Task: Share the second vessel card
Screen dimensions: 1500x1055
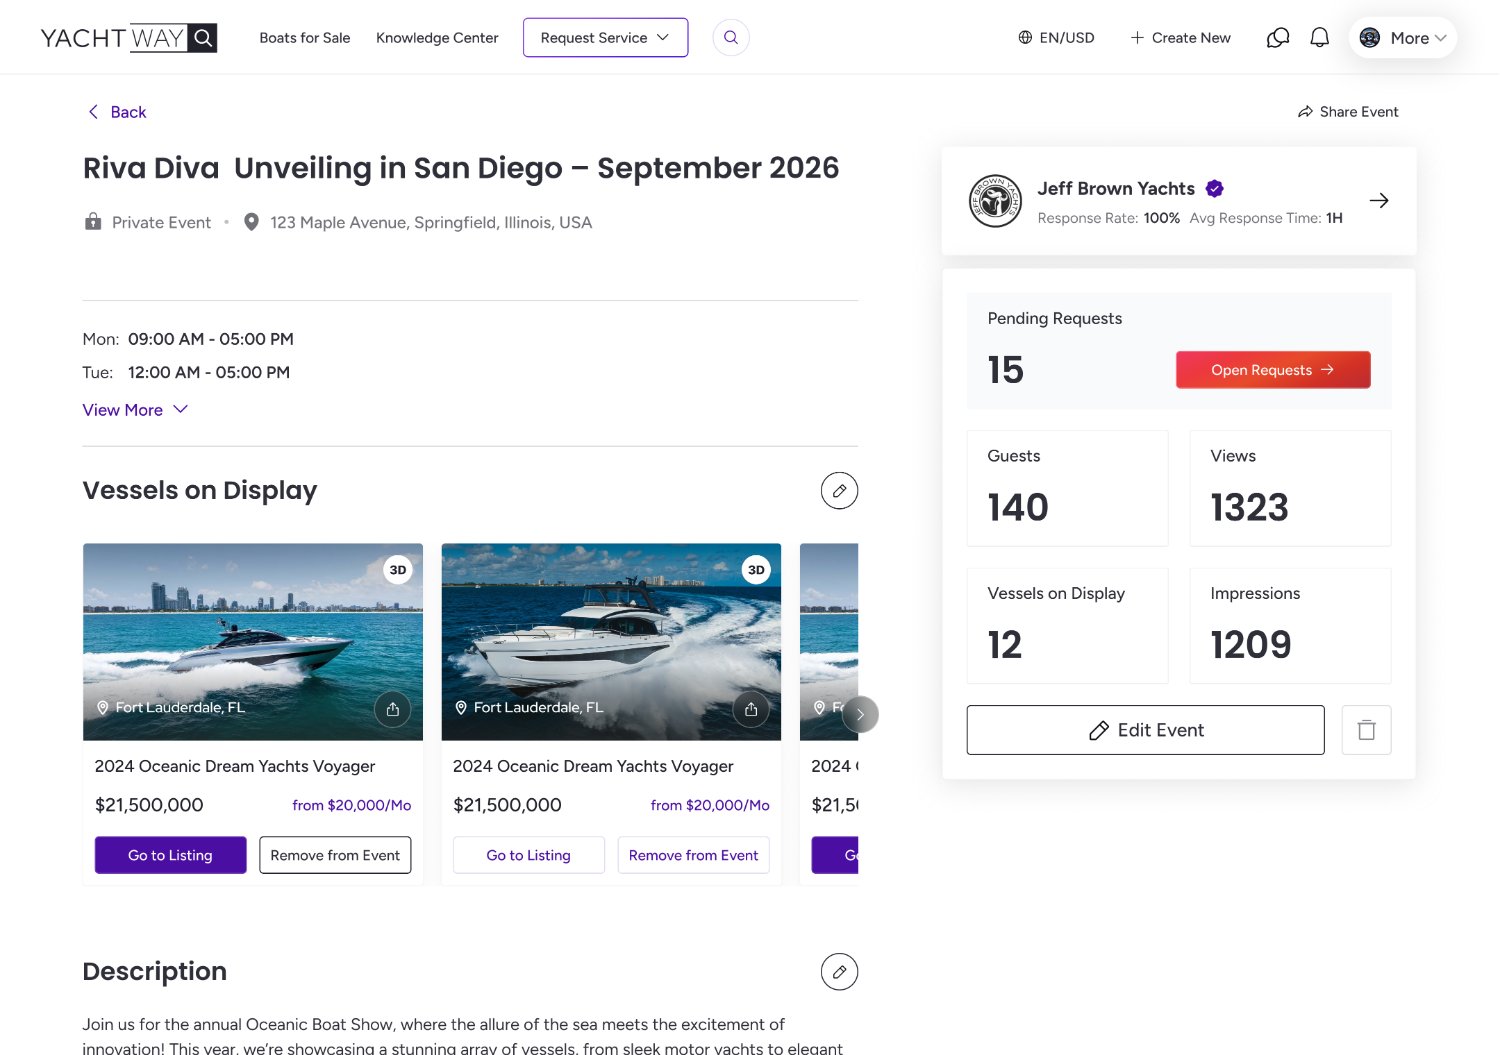Action: (751, 709)
